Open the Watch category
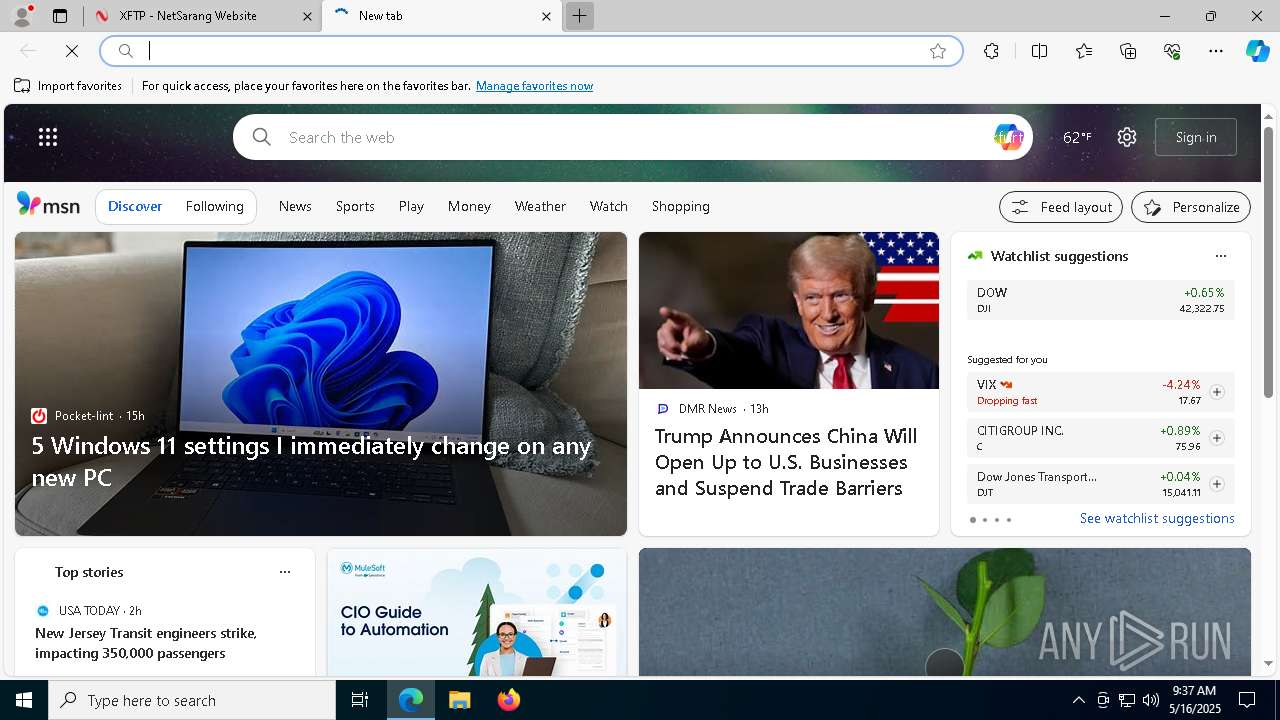The image size is (1280, 720). [x=609, y=206]
